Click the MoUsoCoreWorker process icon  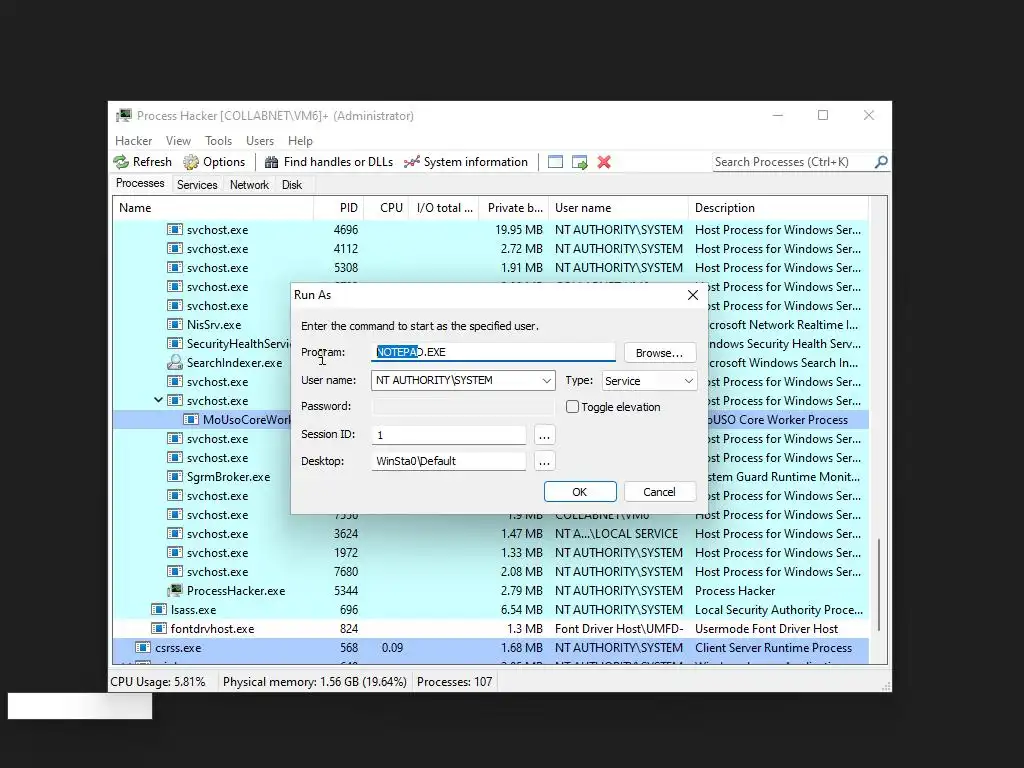pos(191,419)
